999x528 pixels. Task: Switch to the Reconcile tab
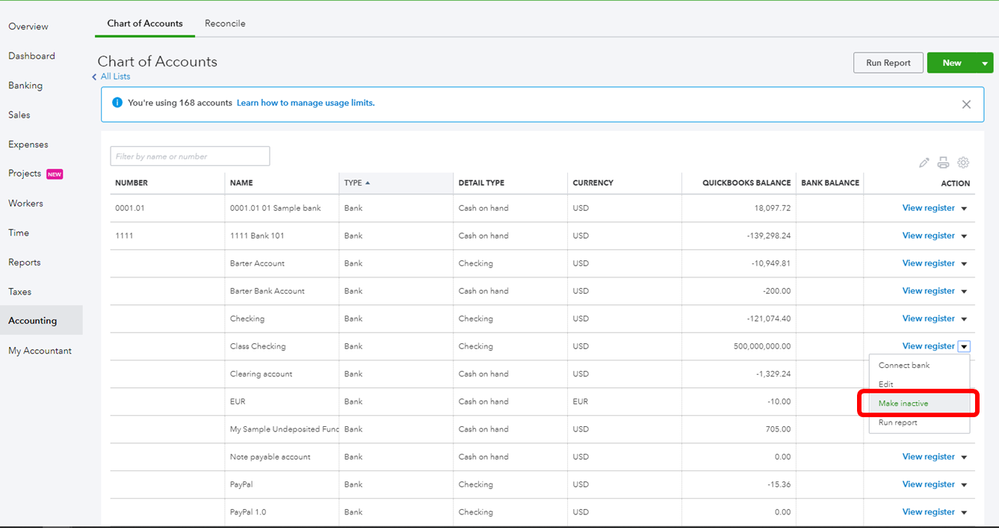pos(225,23)
